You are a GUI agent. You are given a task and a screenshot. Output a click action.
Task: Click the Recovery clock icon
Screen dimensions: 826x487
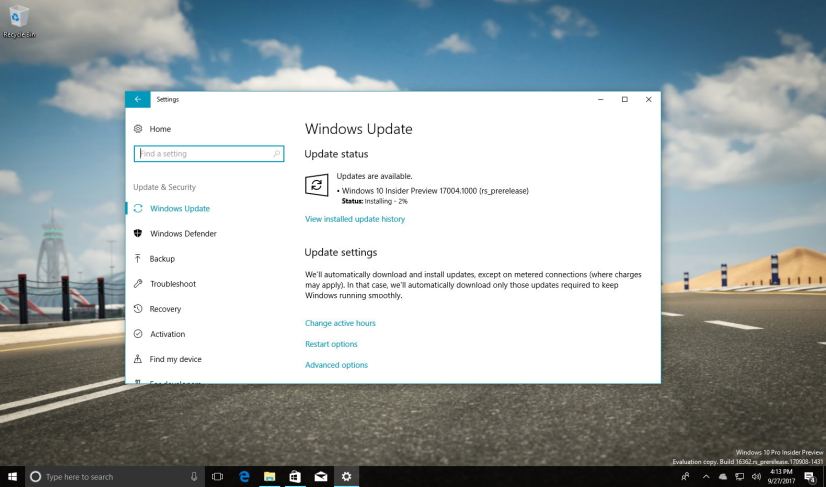[x=138, y=309]
